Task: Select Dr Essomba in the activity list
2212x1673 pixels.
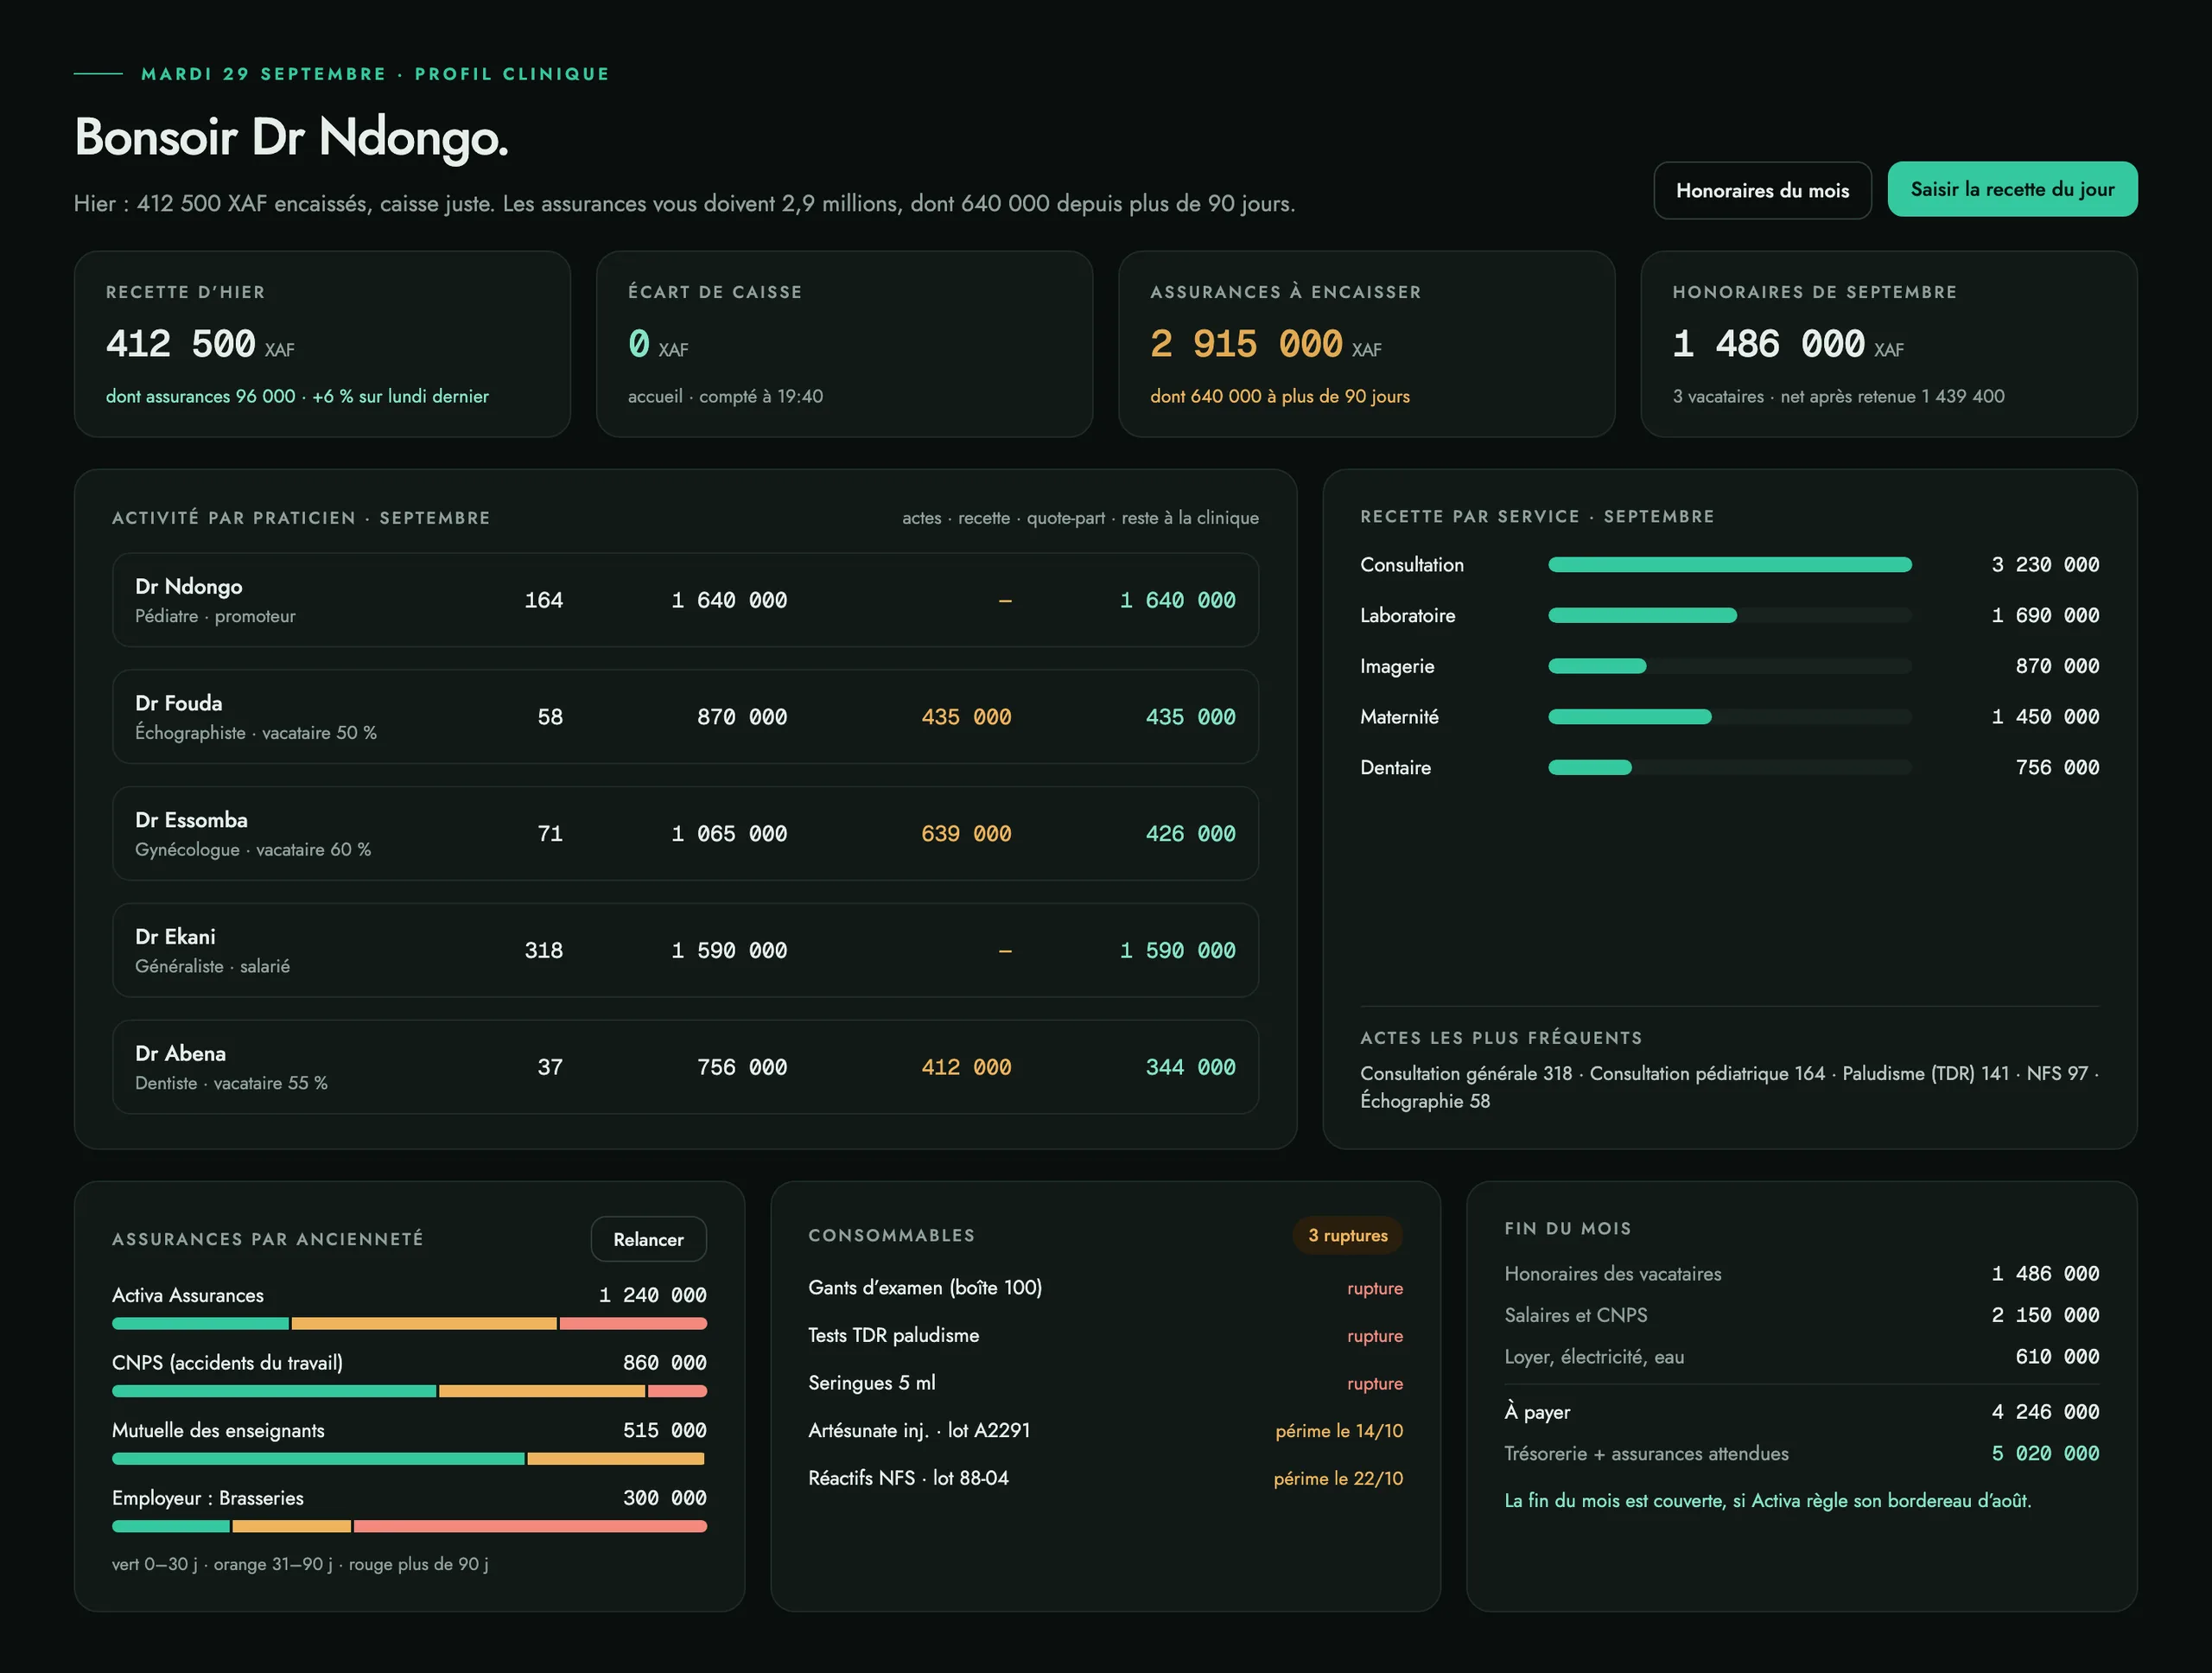Action: (685, 833)
